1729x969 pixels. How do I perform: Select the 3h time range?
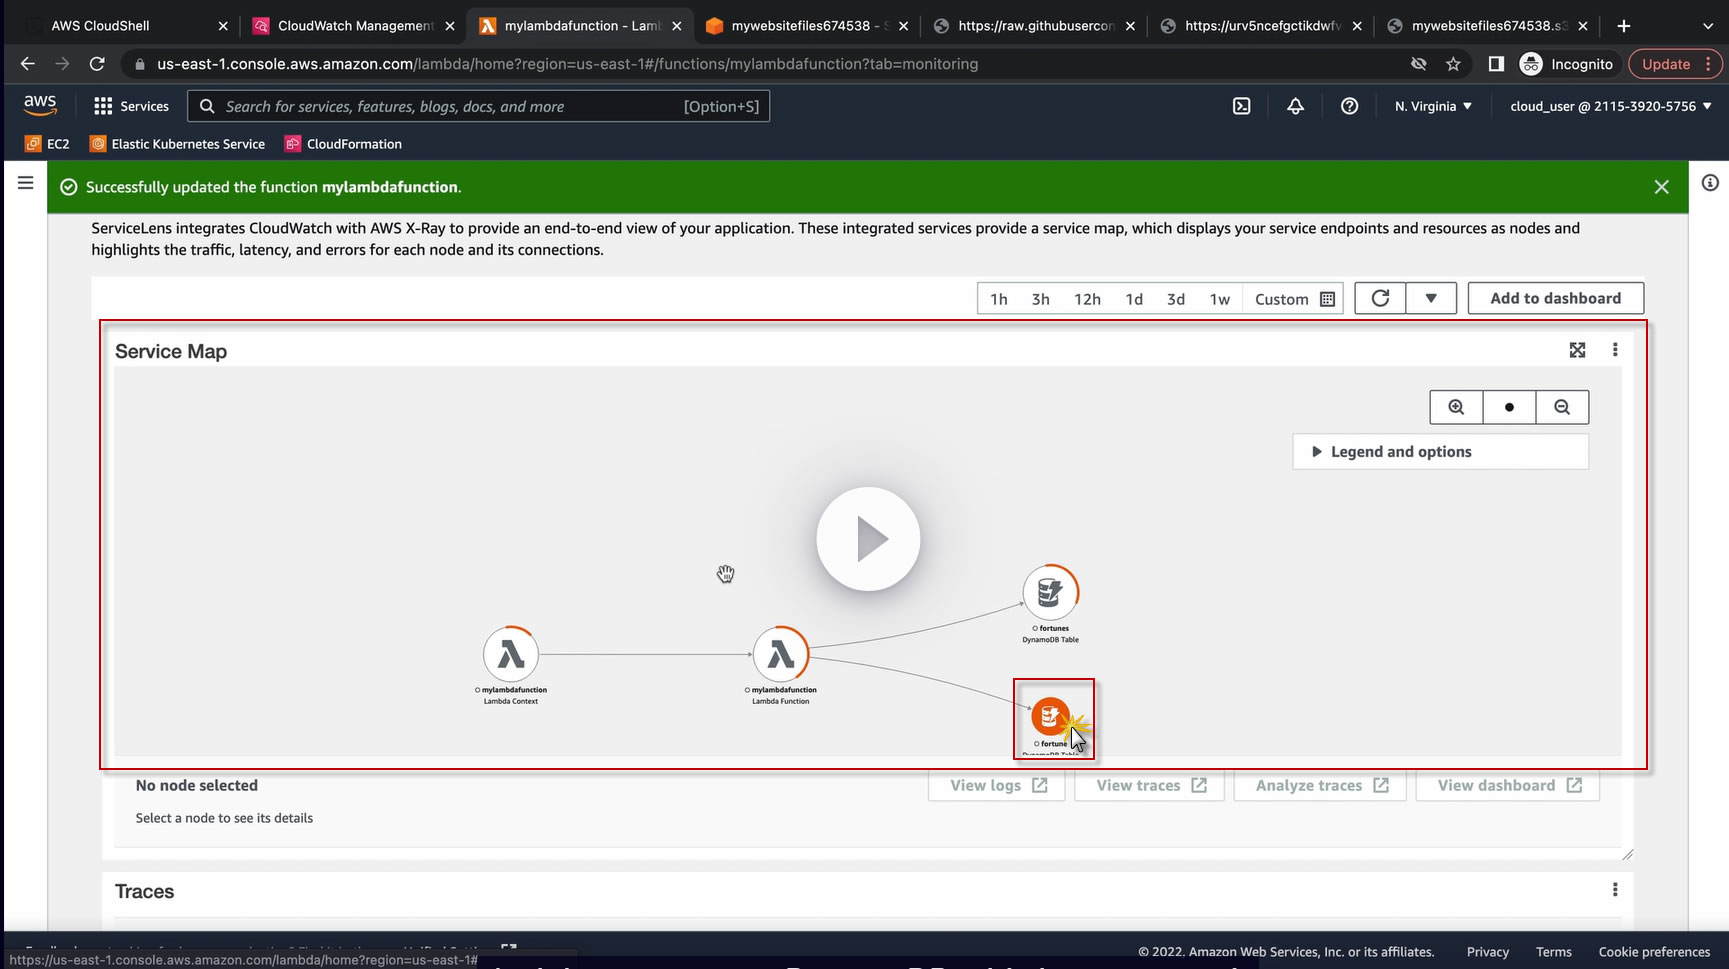point(1041,299)
